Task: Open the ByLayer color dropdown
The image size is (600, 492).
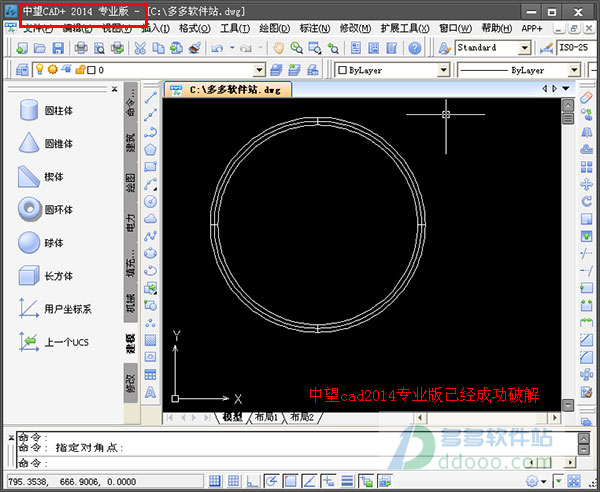Action: (x=443, y=70)
